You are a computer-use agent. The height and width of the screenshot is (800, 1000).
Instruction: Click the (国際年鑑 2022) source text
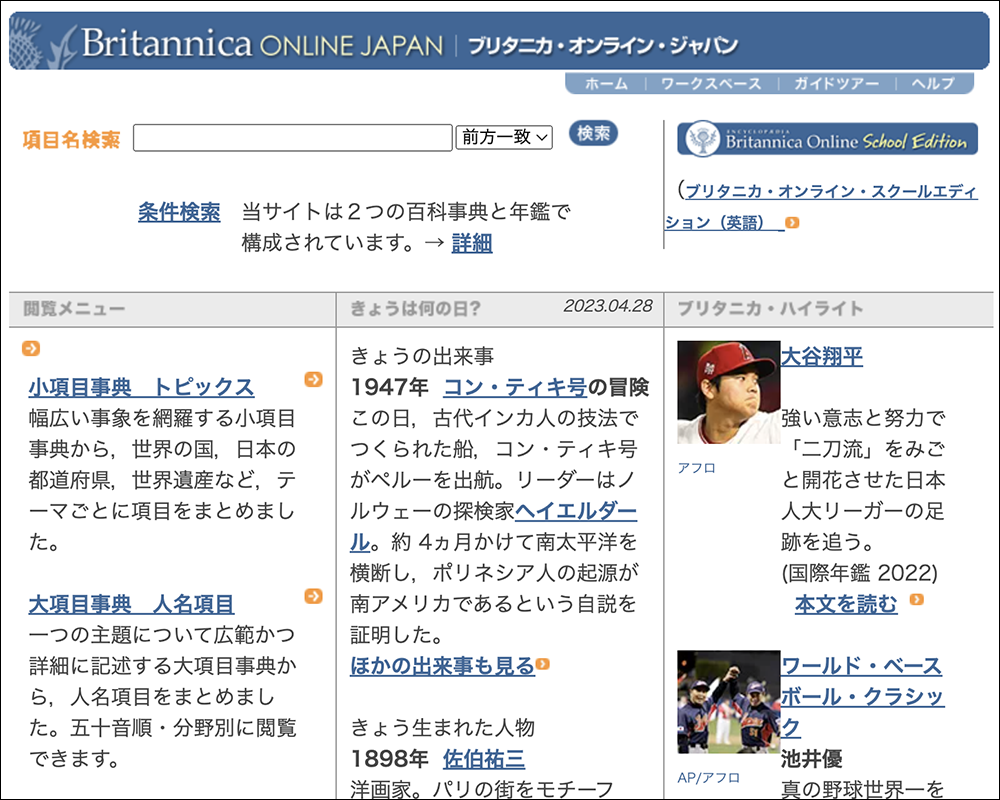click(x=860, y=573)
